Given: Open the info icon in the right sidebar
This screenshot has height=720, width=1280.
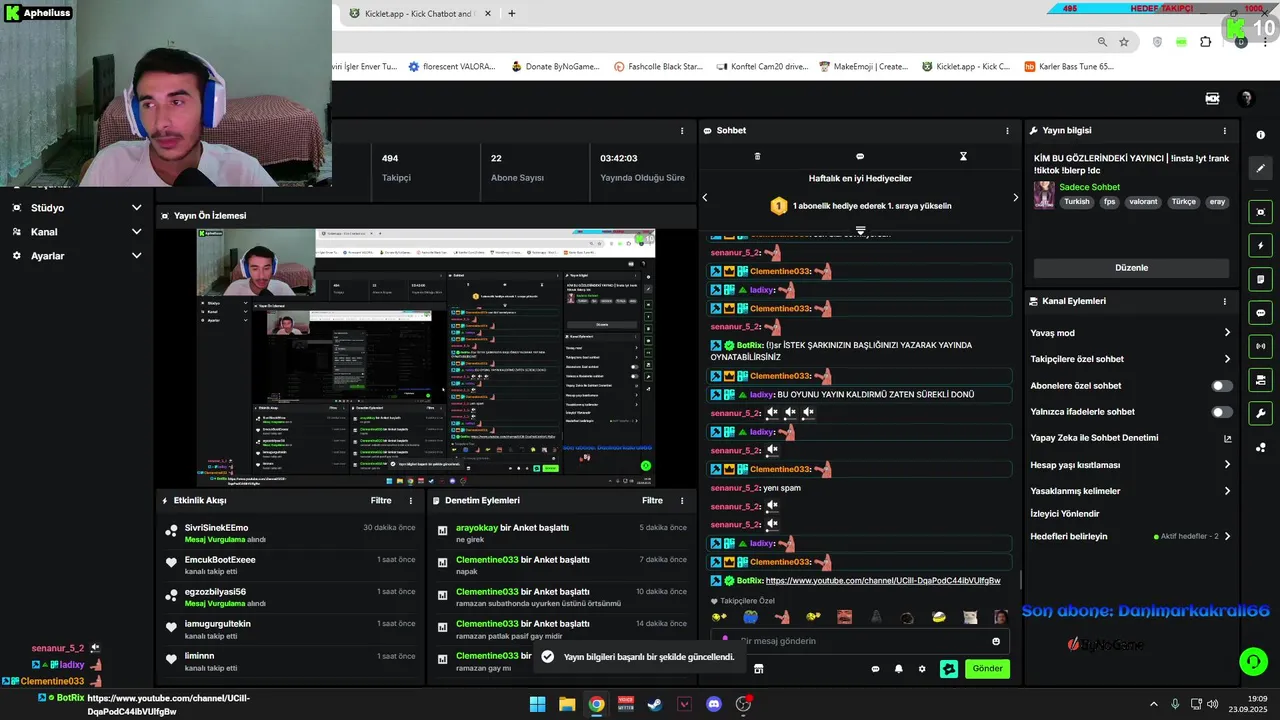Looking at the screenshot, I should [1260, 135].
